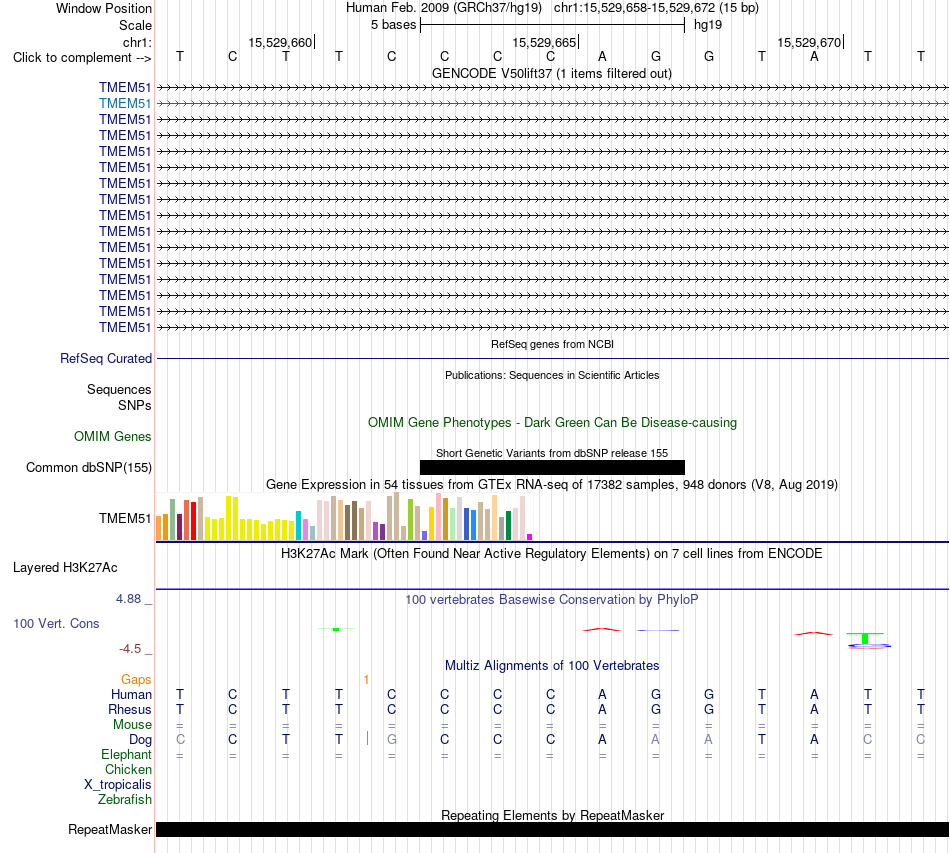The height and width of the screenshot is (853, 950).
Task: Click 'Publications: Sequences in Scientific Articles' title
Action: tap(552, 375)
